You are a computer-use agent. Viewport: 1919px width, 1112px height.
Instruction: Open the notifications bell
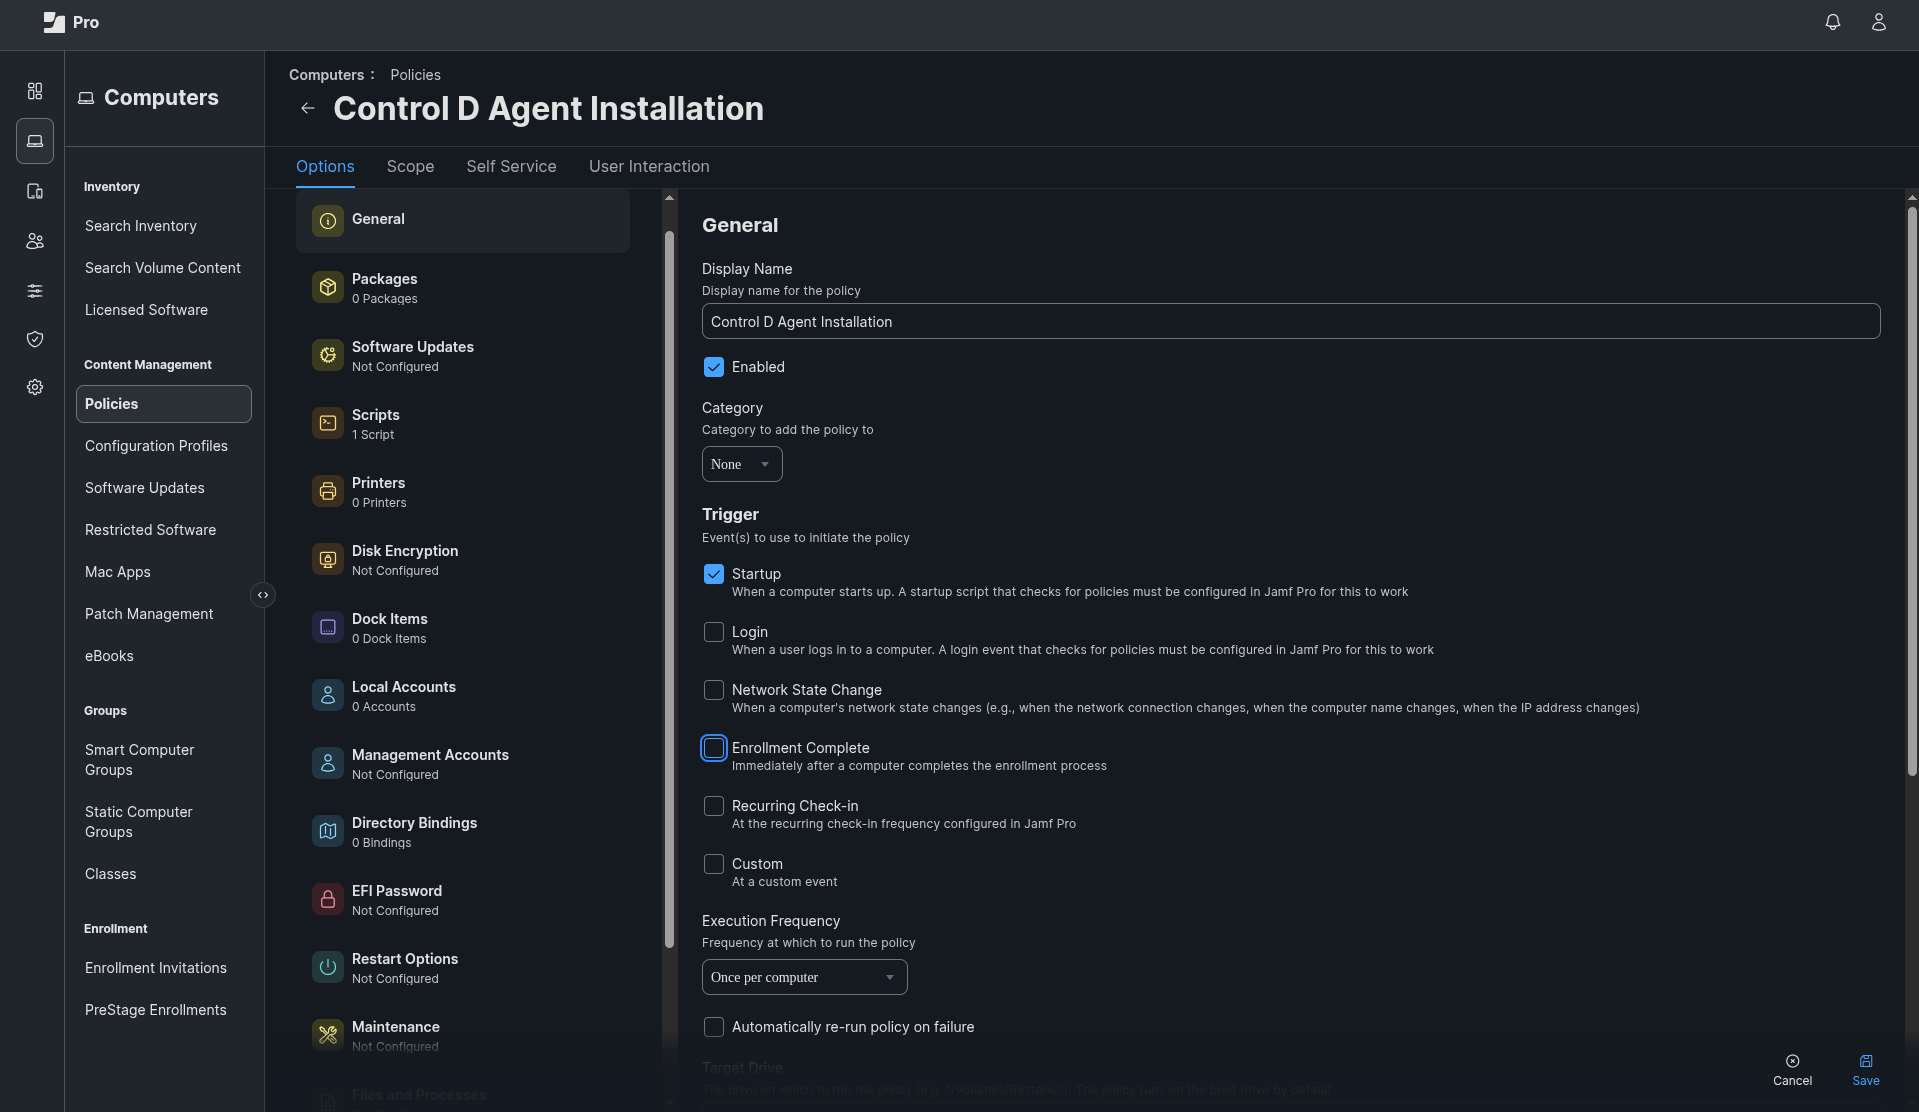tap(1833, 22)
